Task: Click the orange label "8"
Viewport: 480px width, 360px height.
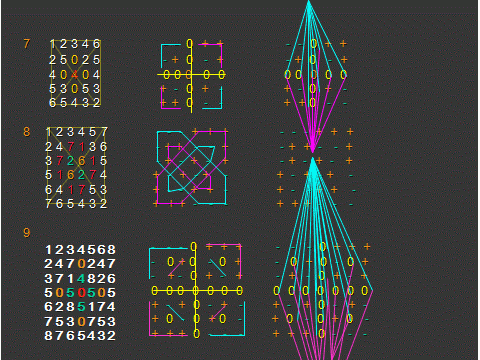Action: pyautogui.click(x=27, y=132)
